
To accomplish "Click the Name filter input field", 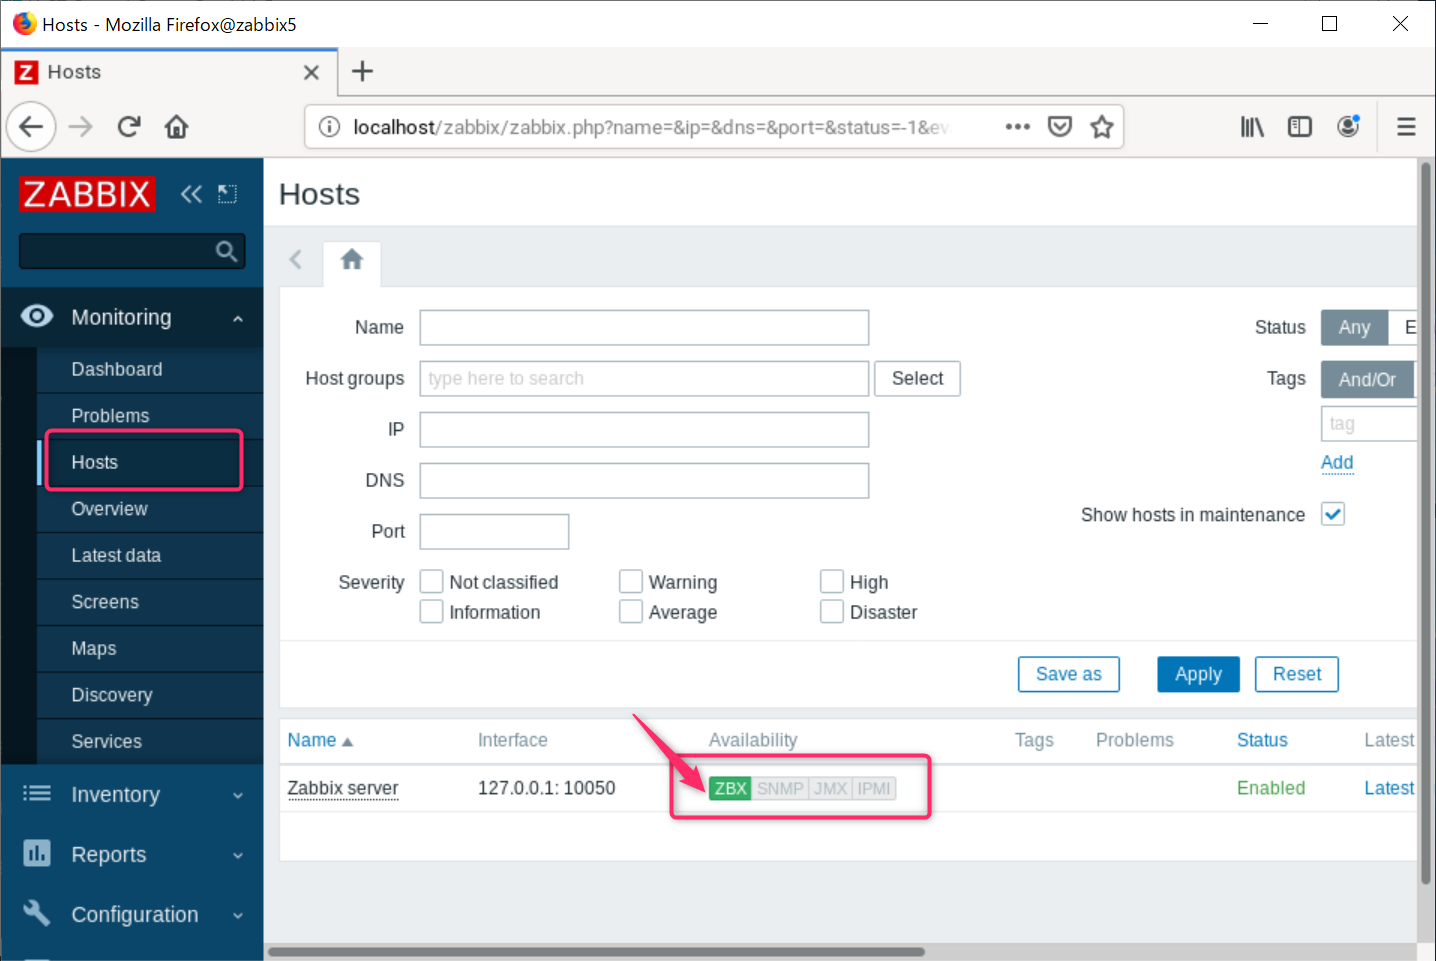I will (x=644, y=327).
